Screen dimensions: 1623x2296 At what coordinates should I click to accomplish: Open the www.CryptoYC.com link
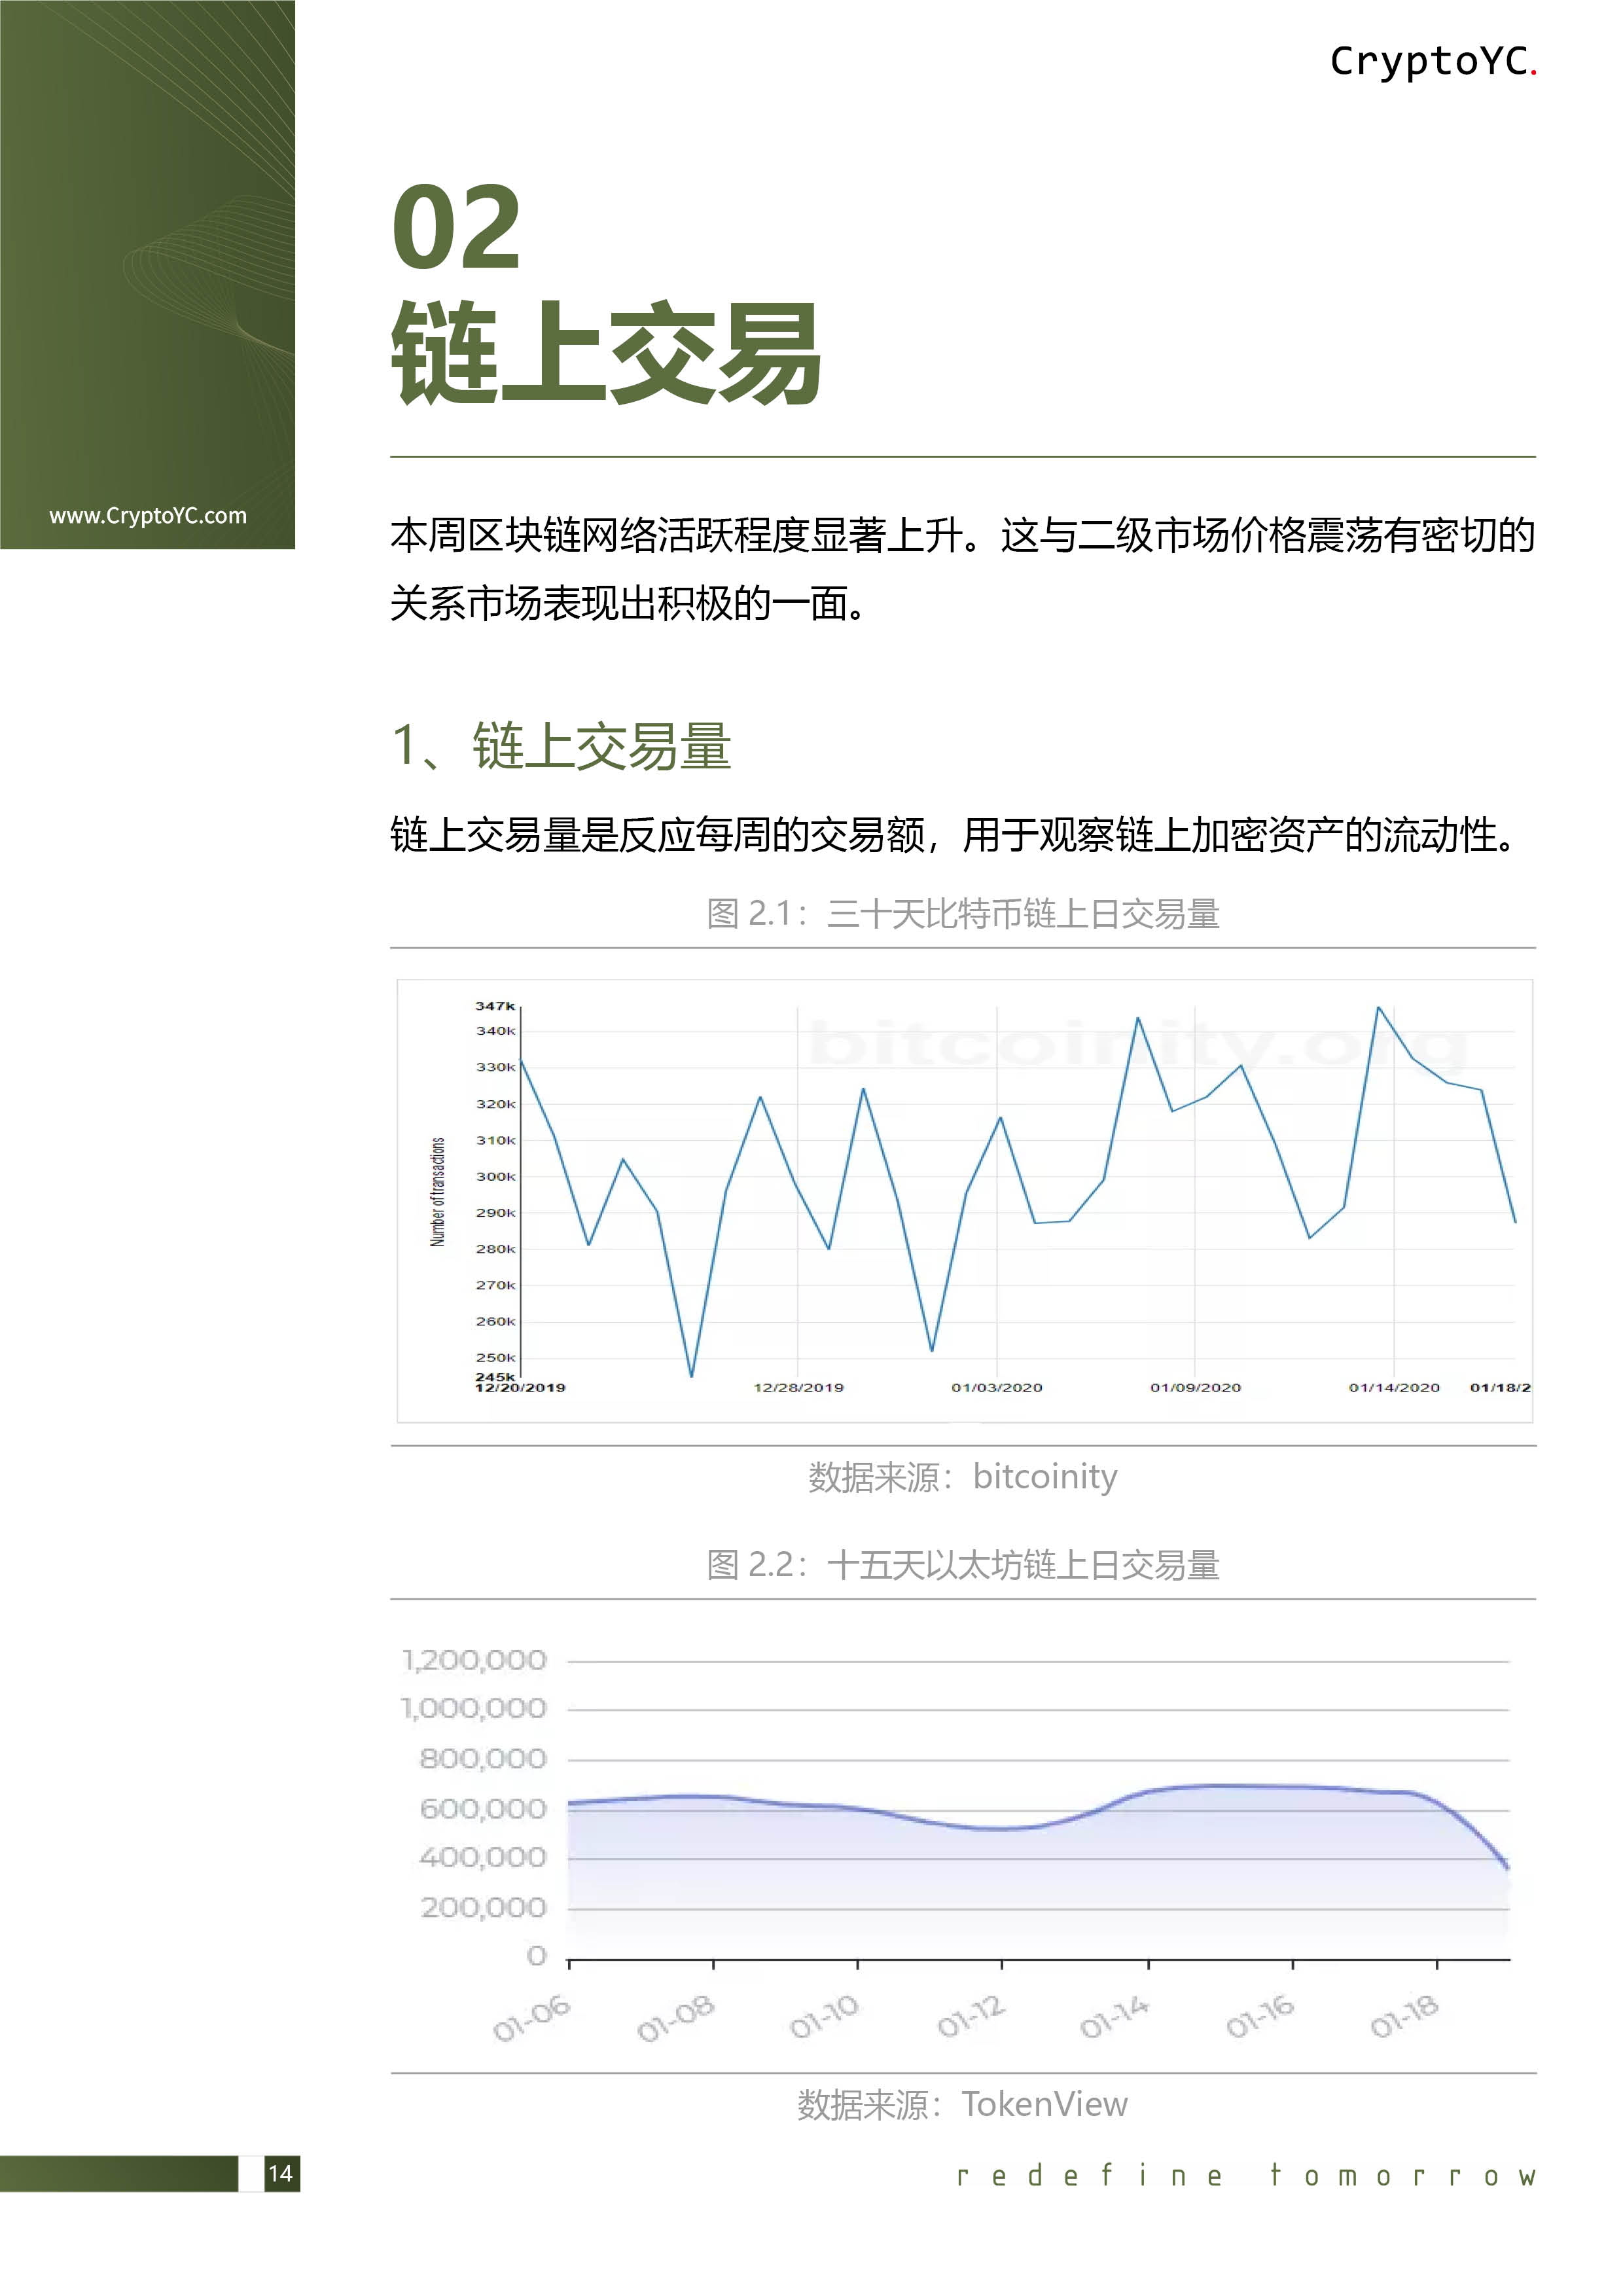148,516
